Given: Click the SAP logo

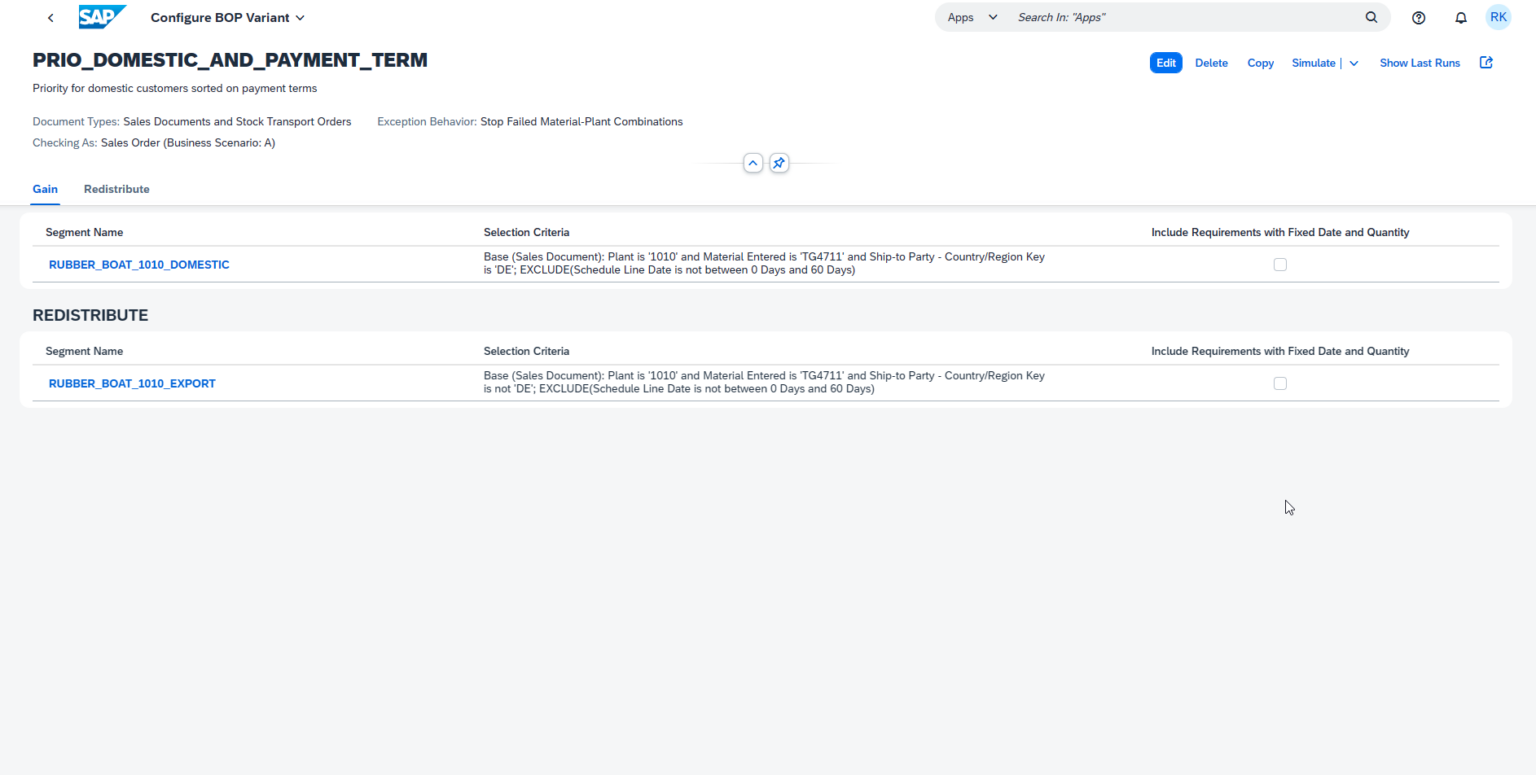Looking at the screenshot, I should pos(101,16).
